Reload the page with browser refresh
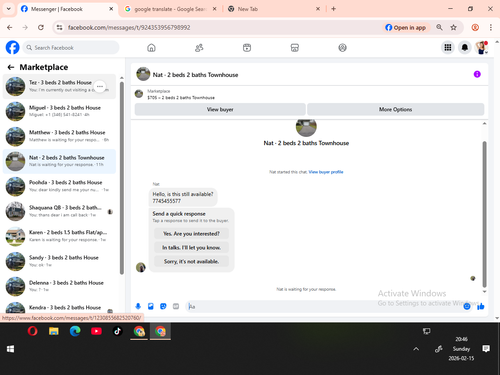 click(x=41, y=27)
